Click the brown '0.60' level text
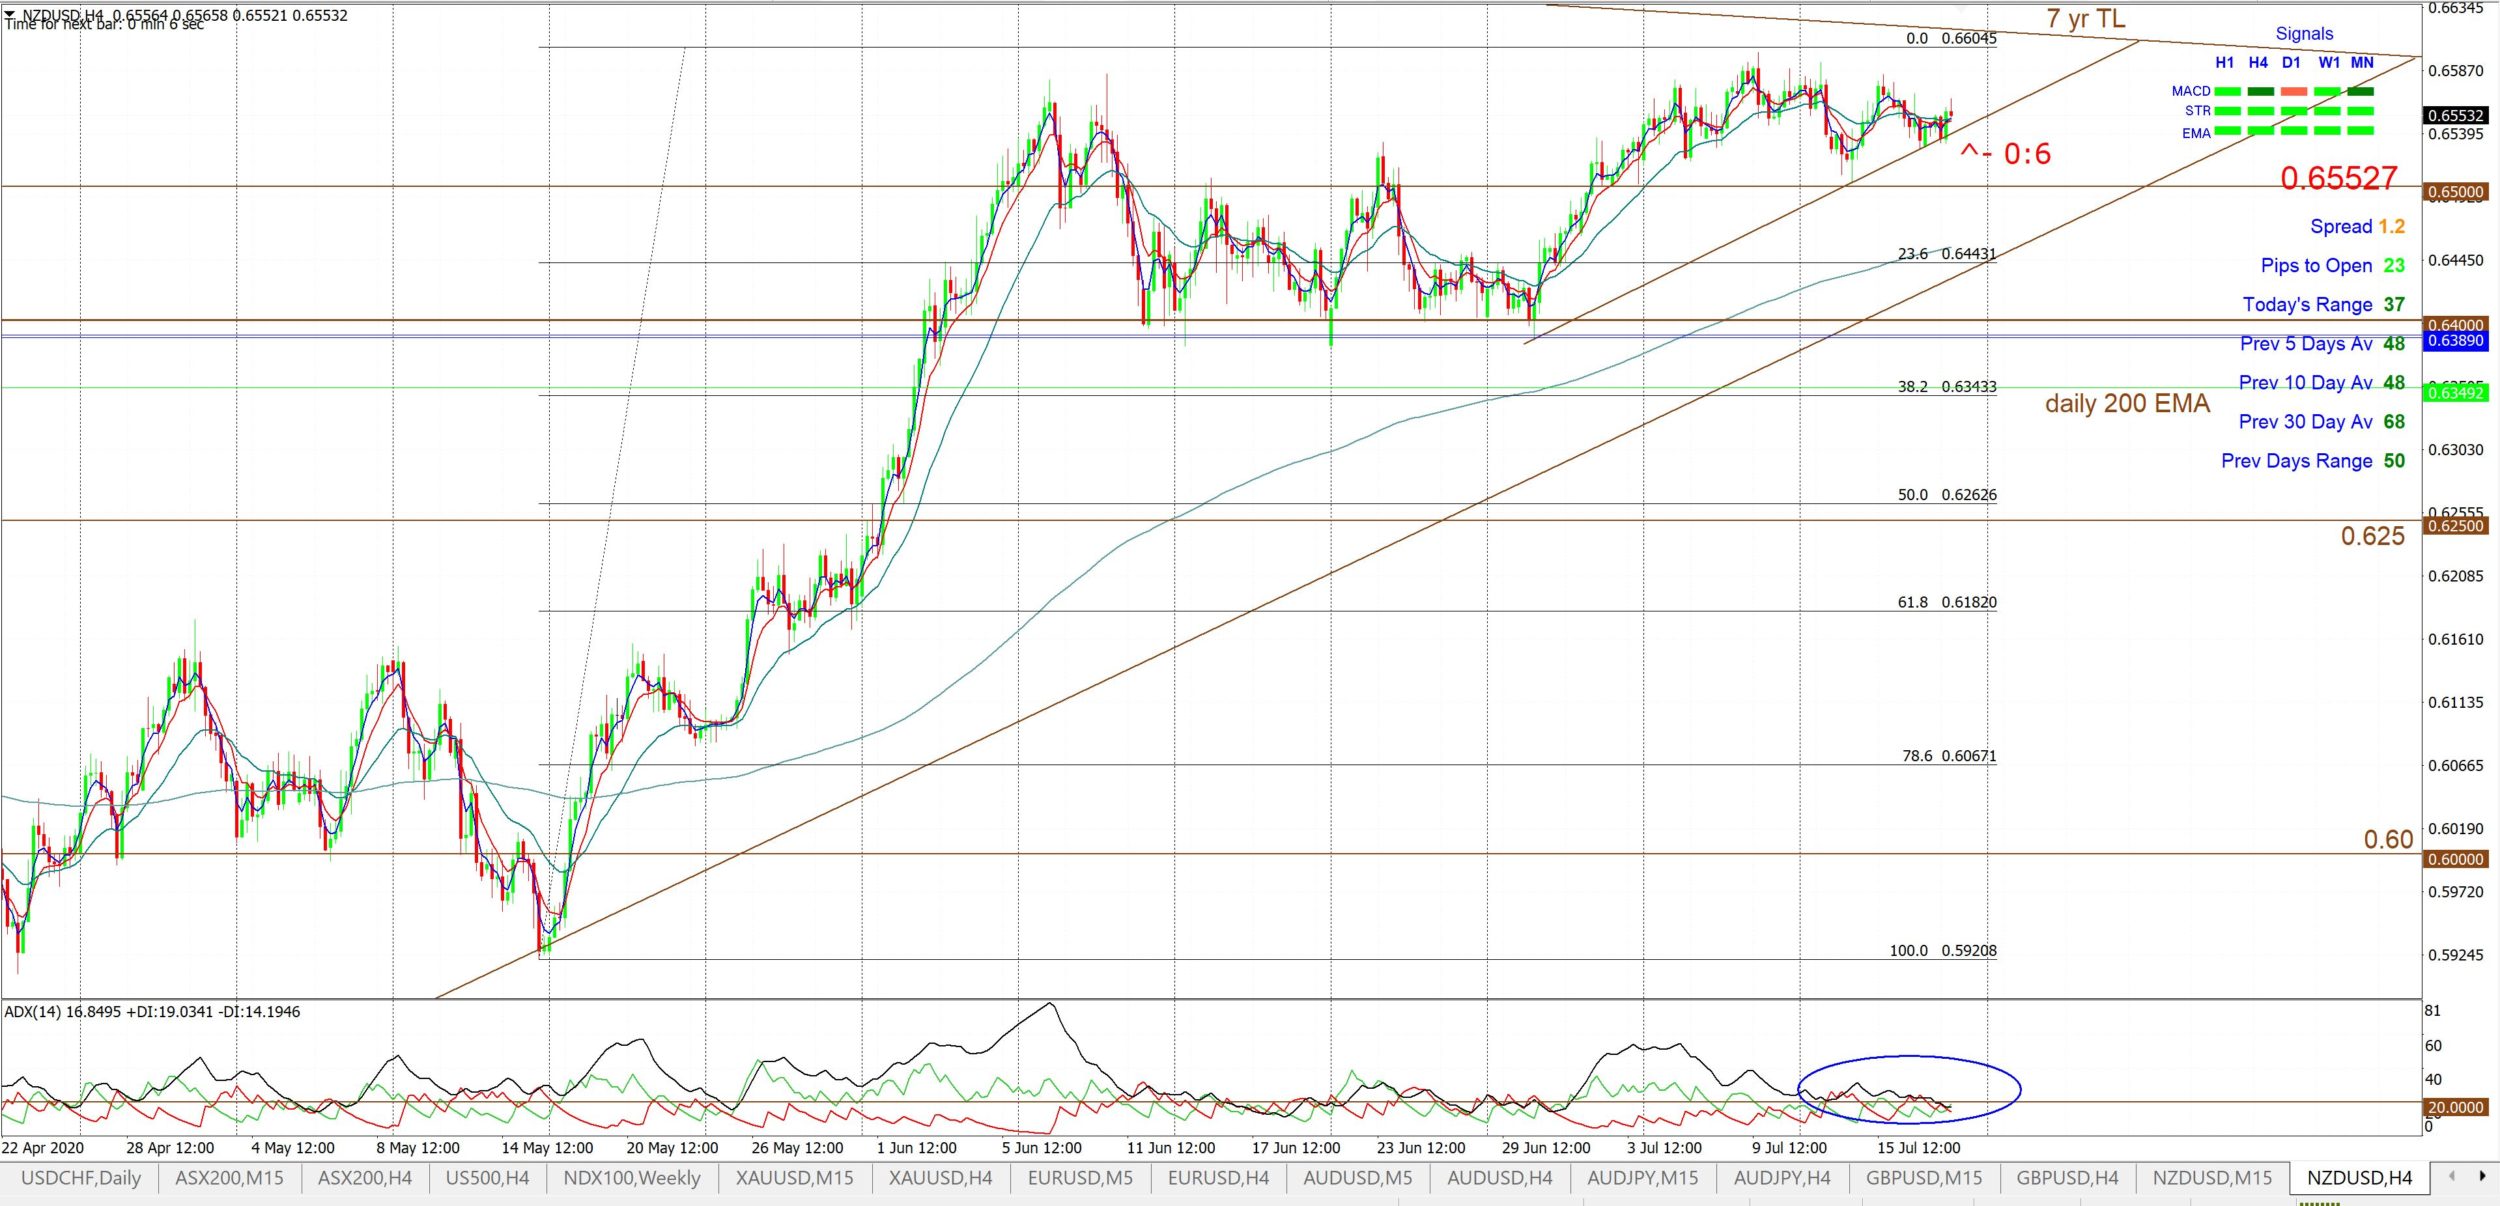The width and height of the screenshot is (2500, 1206). tap(2388, 839)
